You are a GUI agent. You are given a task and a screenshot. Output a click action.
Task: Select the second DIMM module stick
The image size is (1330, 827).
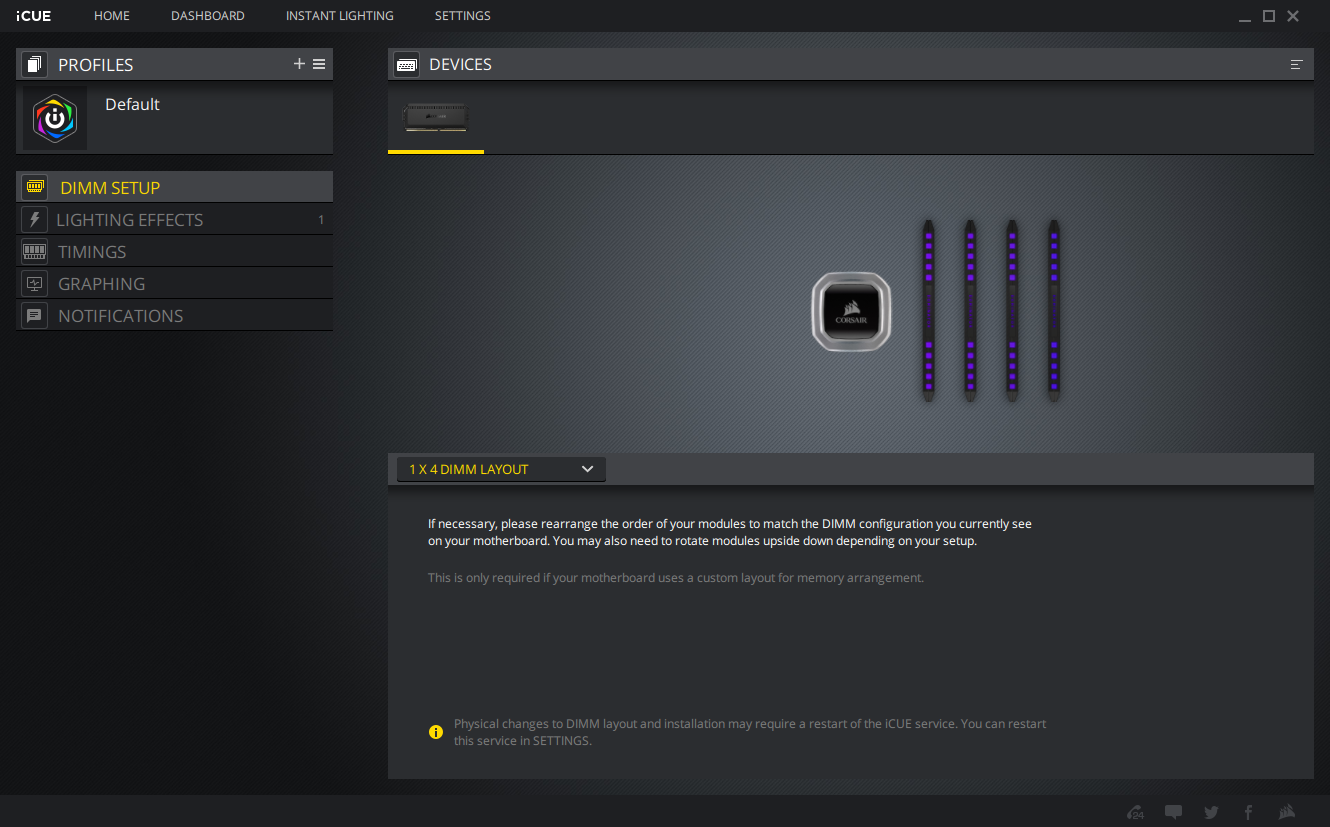[970, 311]
